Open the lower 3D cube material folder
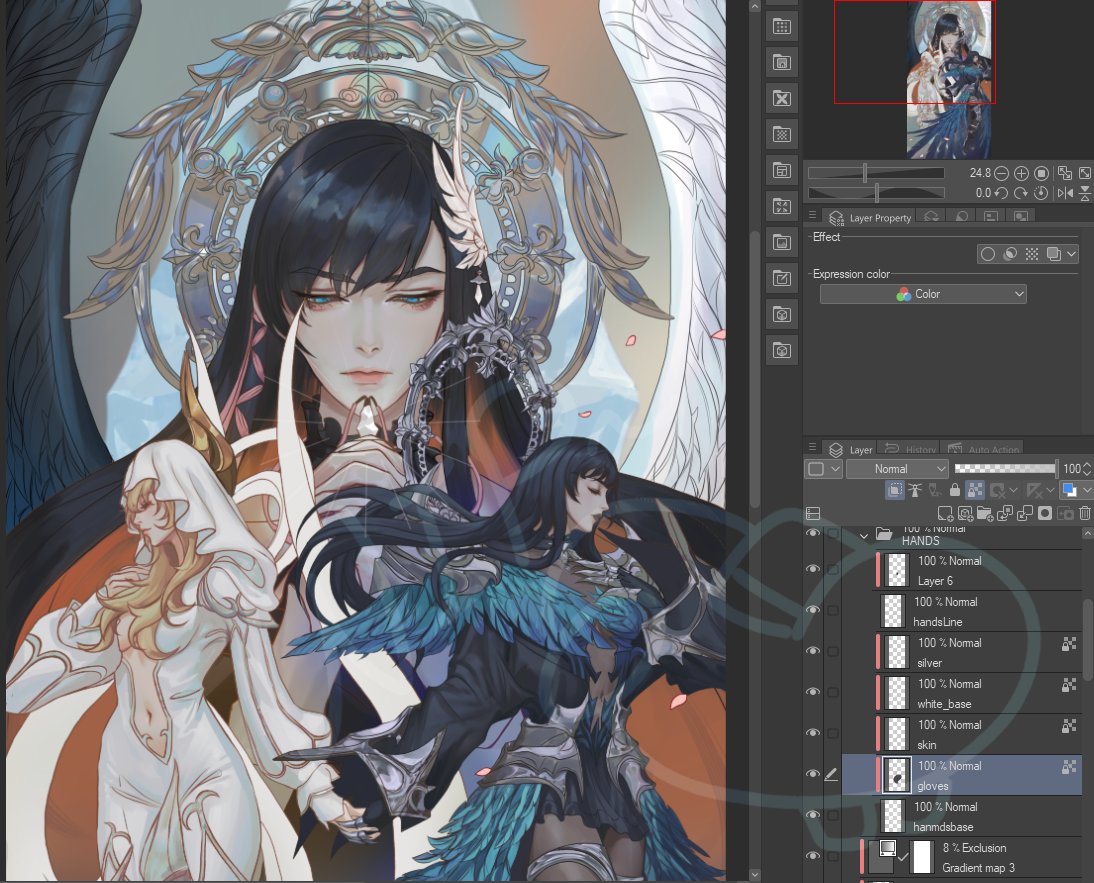Screen dimensions: 1094x883 pyautogui.click(x=781, y=350)
